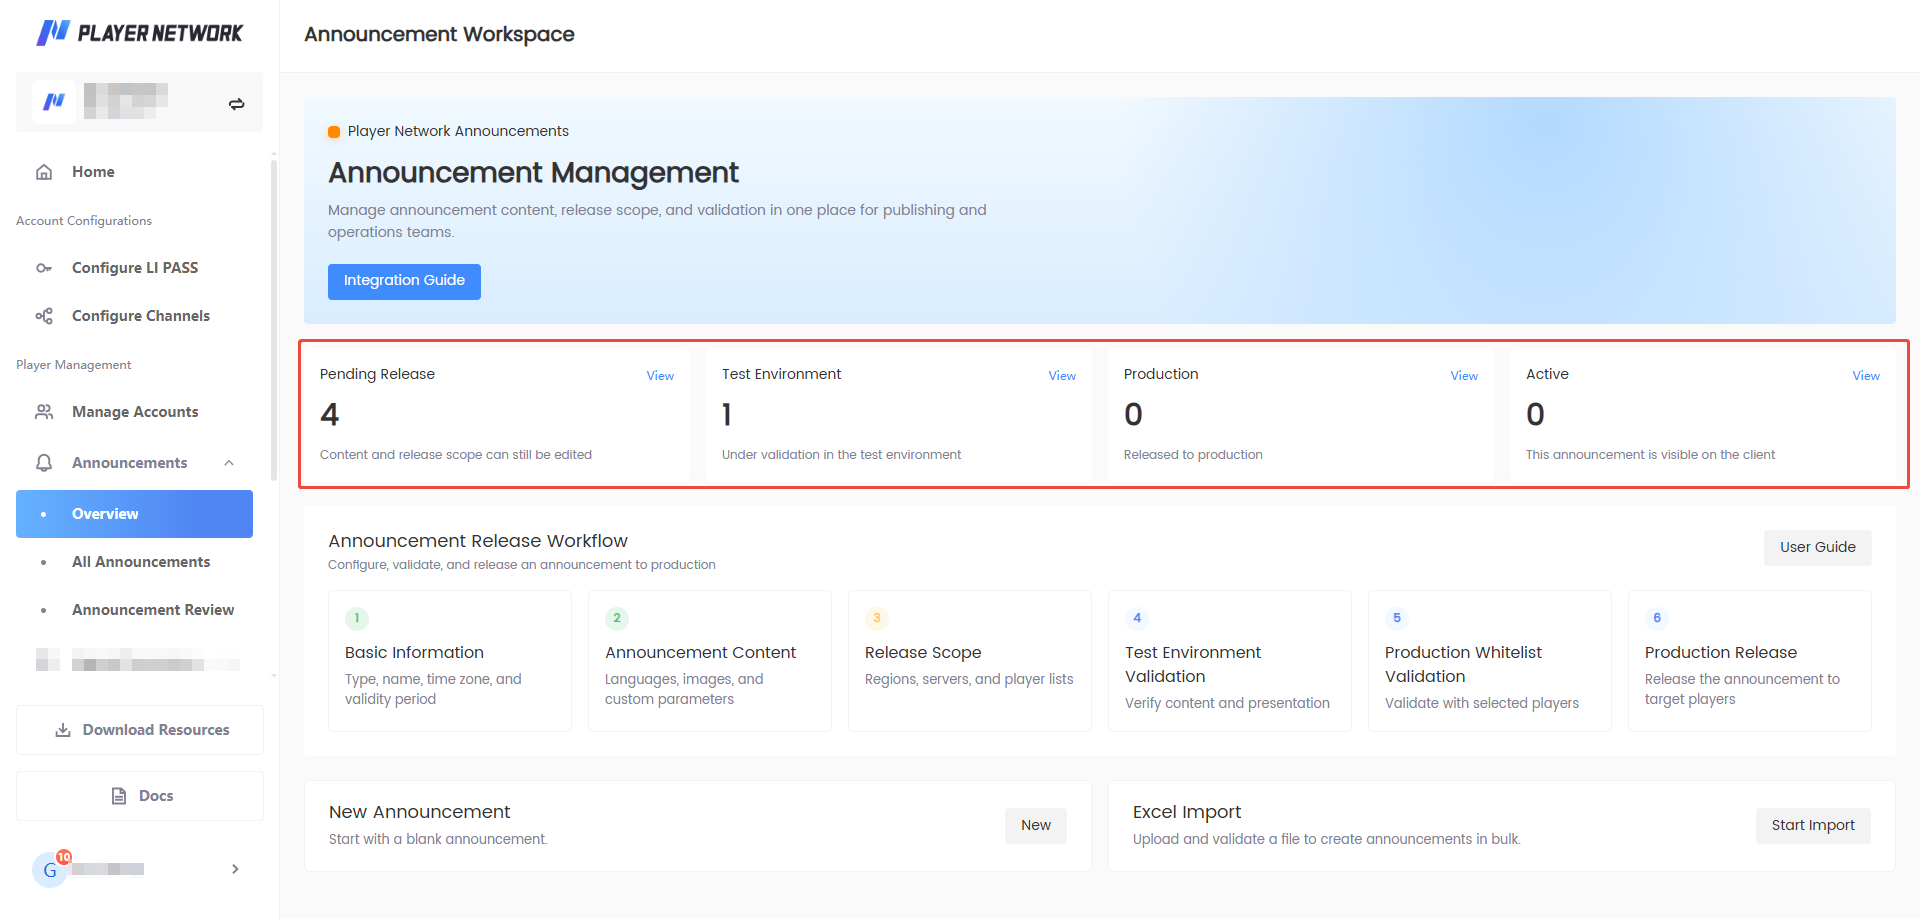The height and width of the screenshot is (919, 1920).
Task: View Pending Release announcements
Action: pos(660,376)
